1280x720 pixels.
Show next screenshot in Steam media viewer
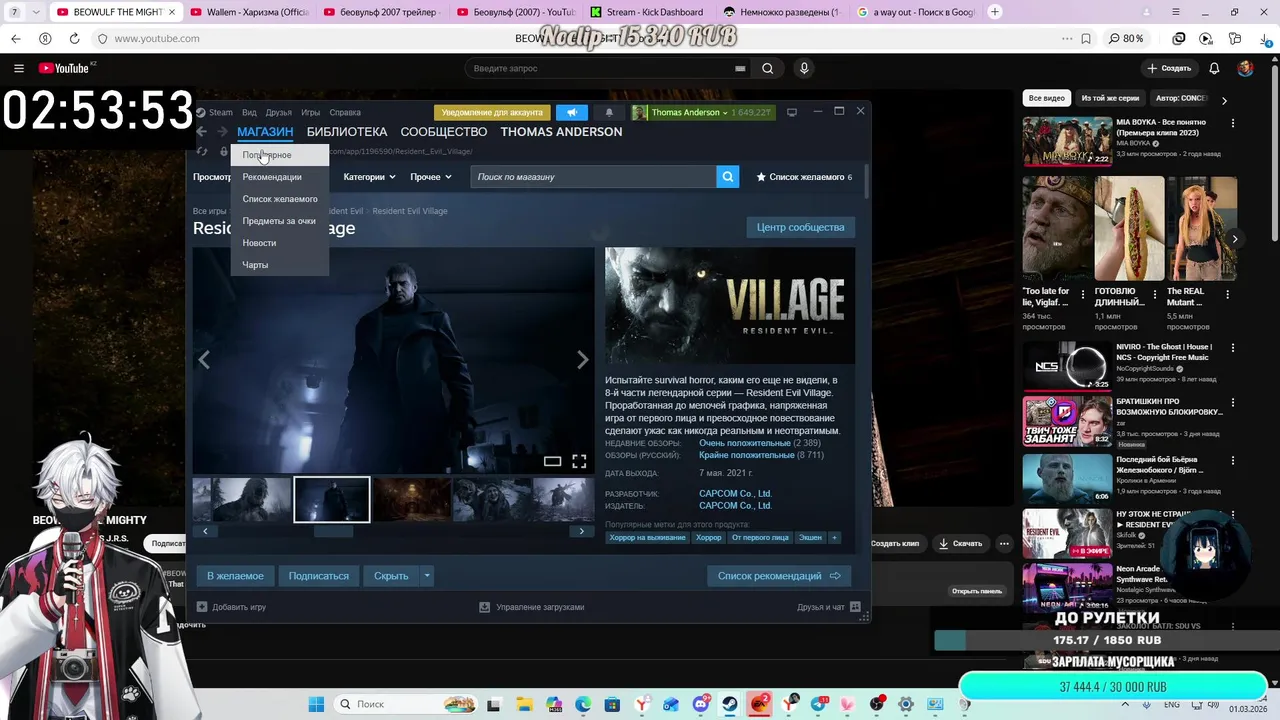click(x=582, y=360)
